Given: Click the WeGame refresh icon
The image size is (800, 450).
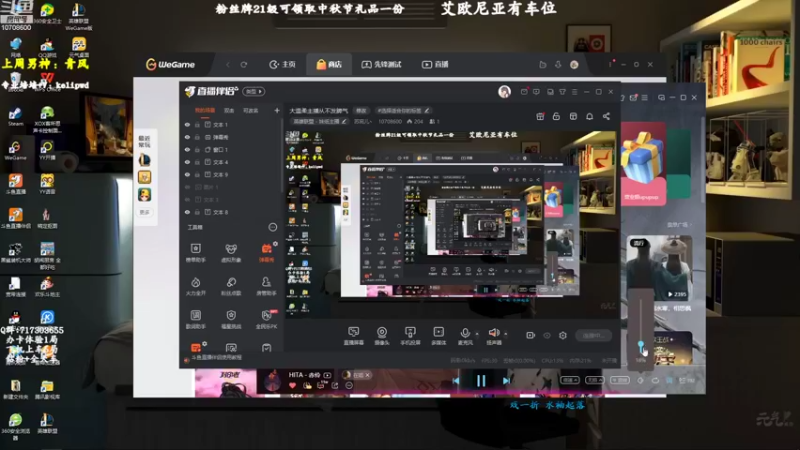Looking at the screenshot, I should tap(244, 64).
